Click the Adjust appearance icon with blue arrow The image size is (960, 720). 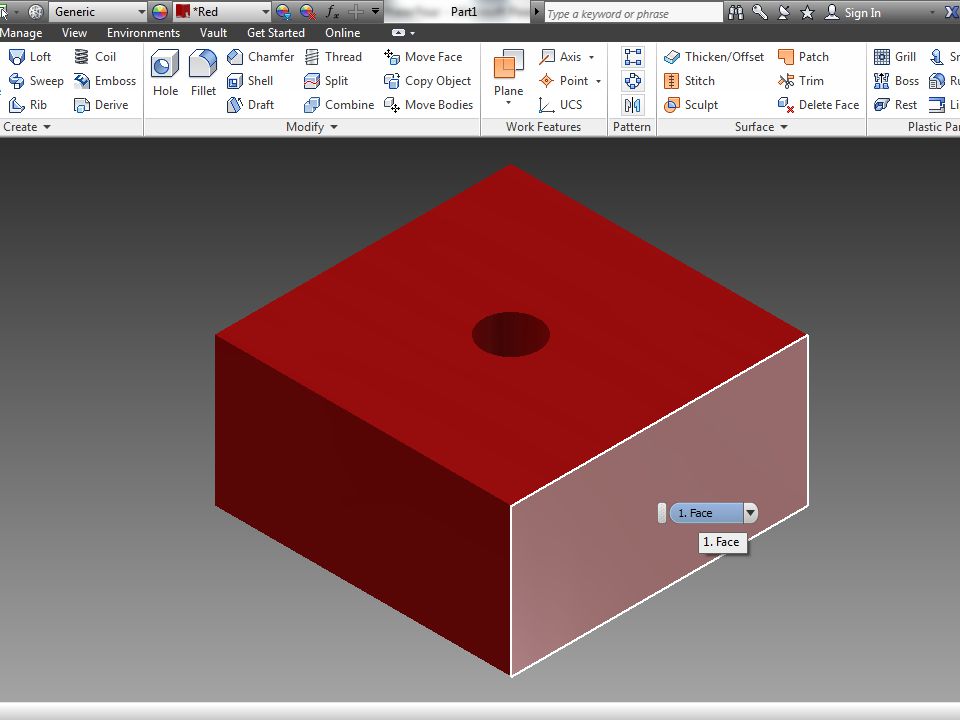(283, 12)
